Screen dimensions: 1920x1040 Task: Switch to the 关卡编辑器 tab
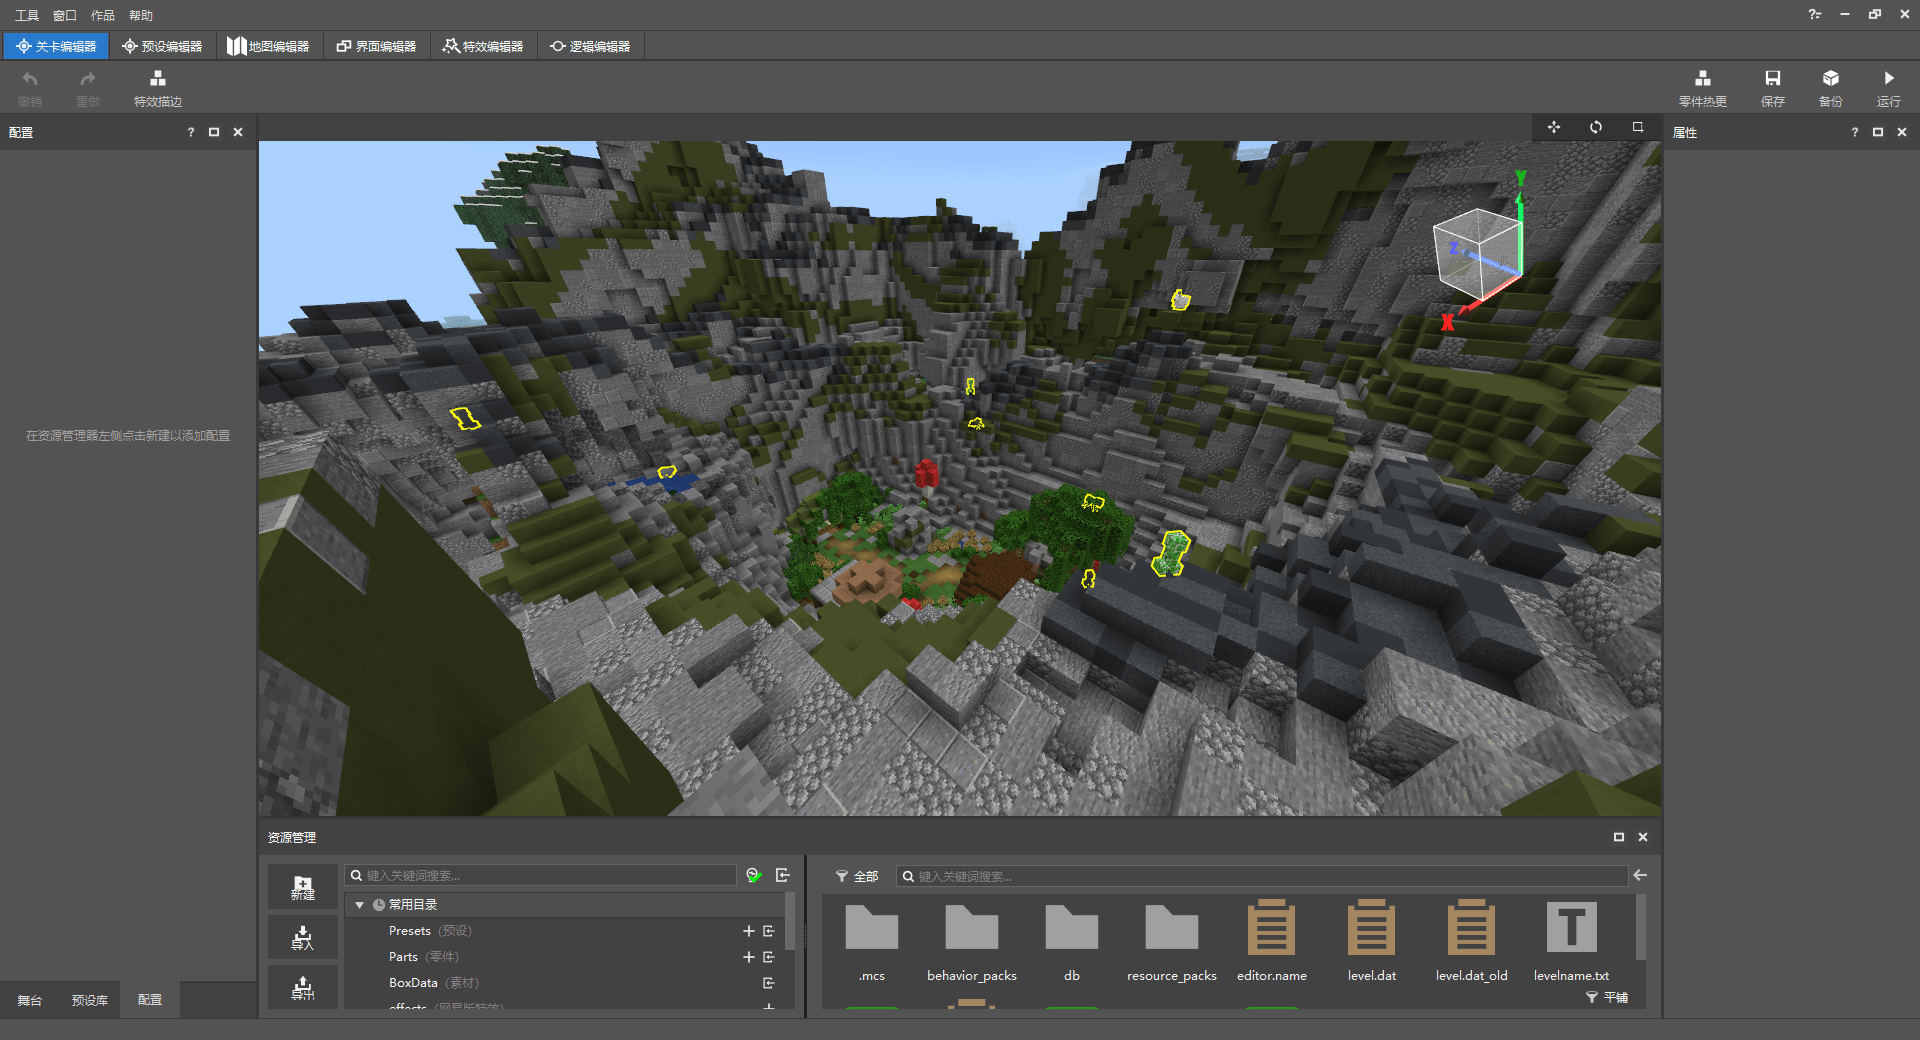pyautogui.click(x=56, y=46)
